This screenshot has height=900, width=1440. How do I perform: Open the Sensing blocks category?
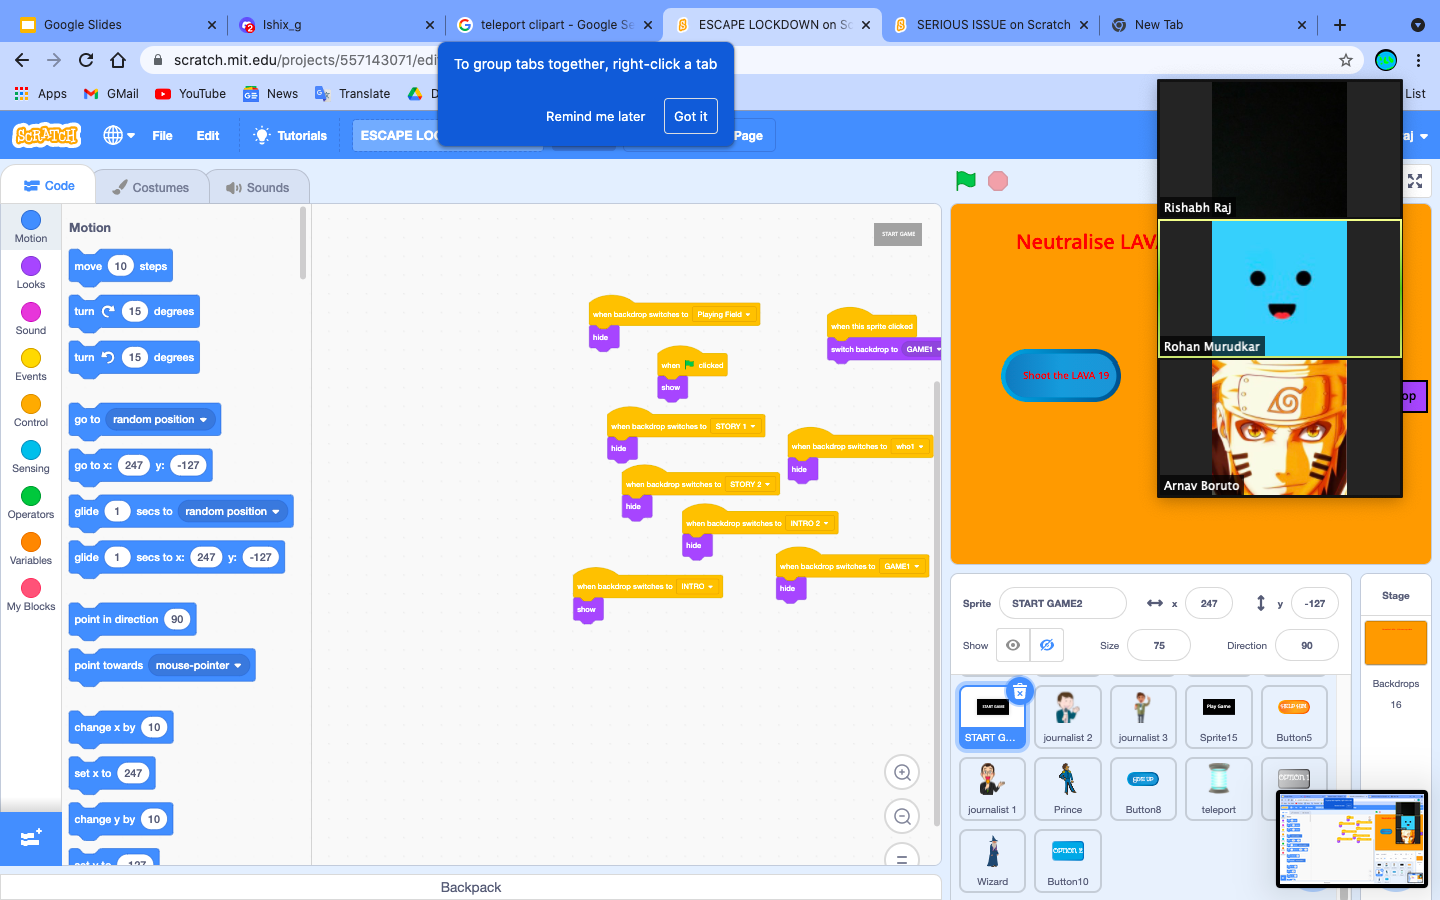31,457
